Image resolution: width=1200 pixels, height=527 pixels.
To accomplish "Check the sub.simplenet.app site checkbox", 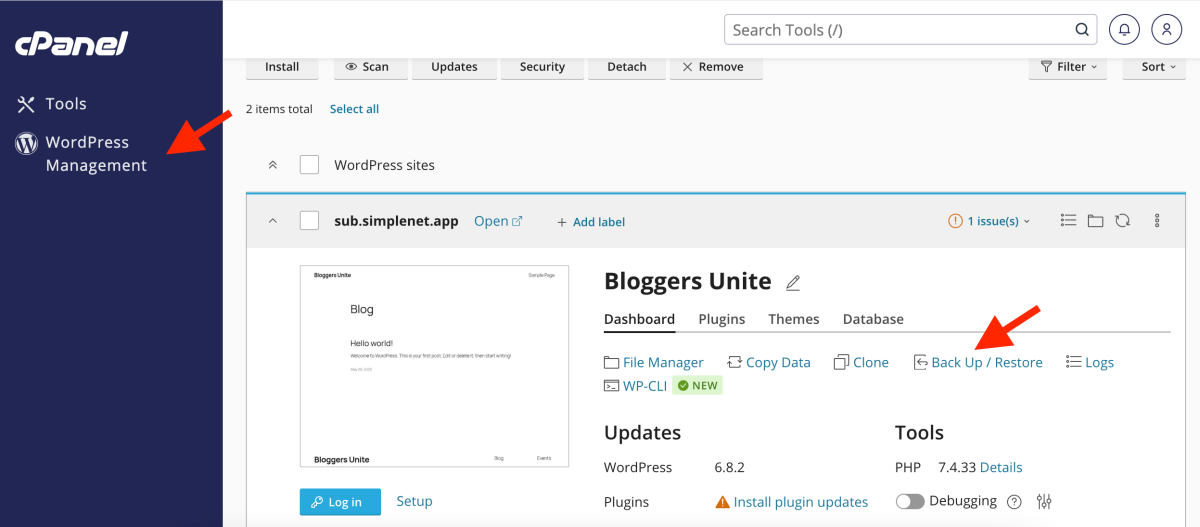I will pos(309,221).
